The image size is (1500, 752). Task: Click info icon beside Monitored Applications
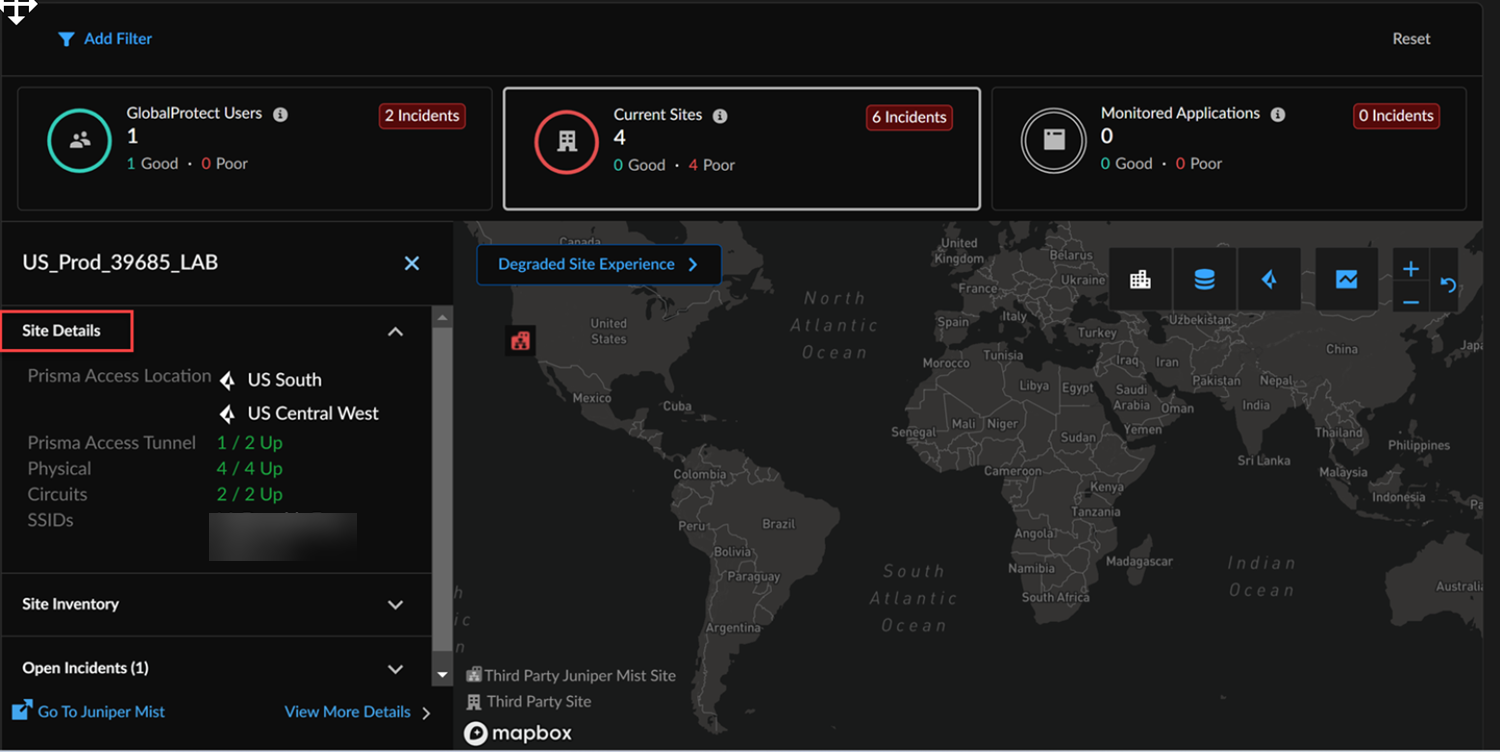pos(1277,114)
